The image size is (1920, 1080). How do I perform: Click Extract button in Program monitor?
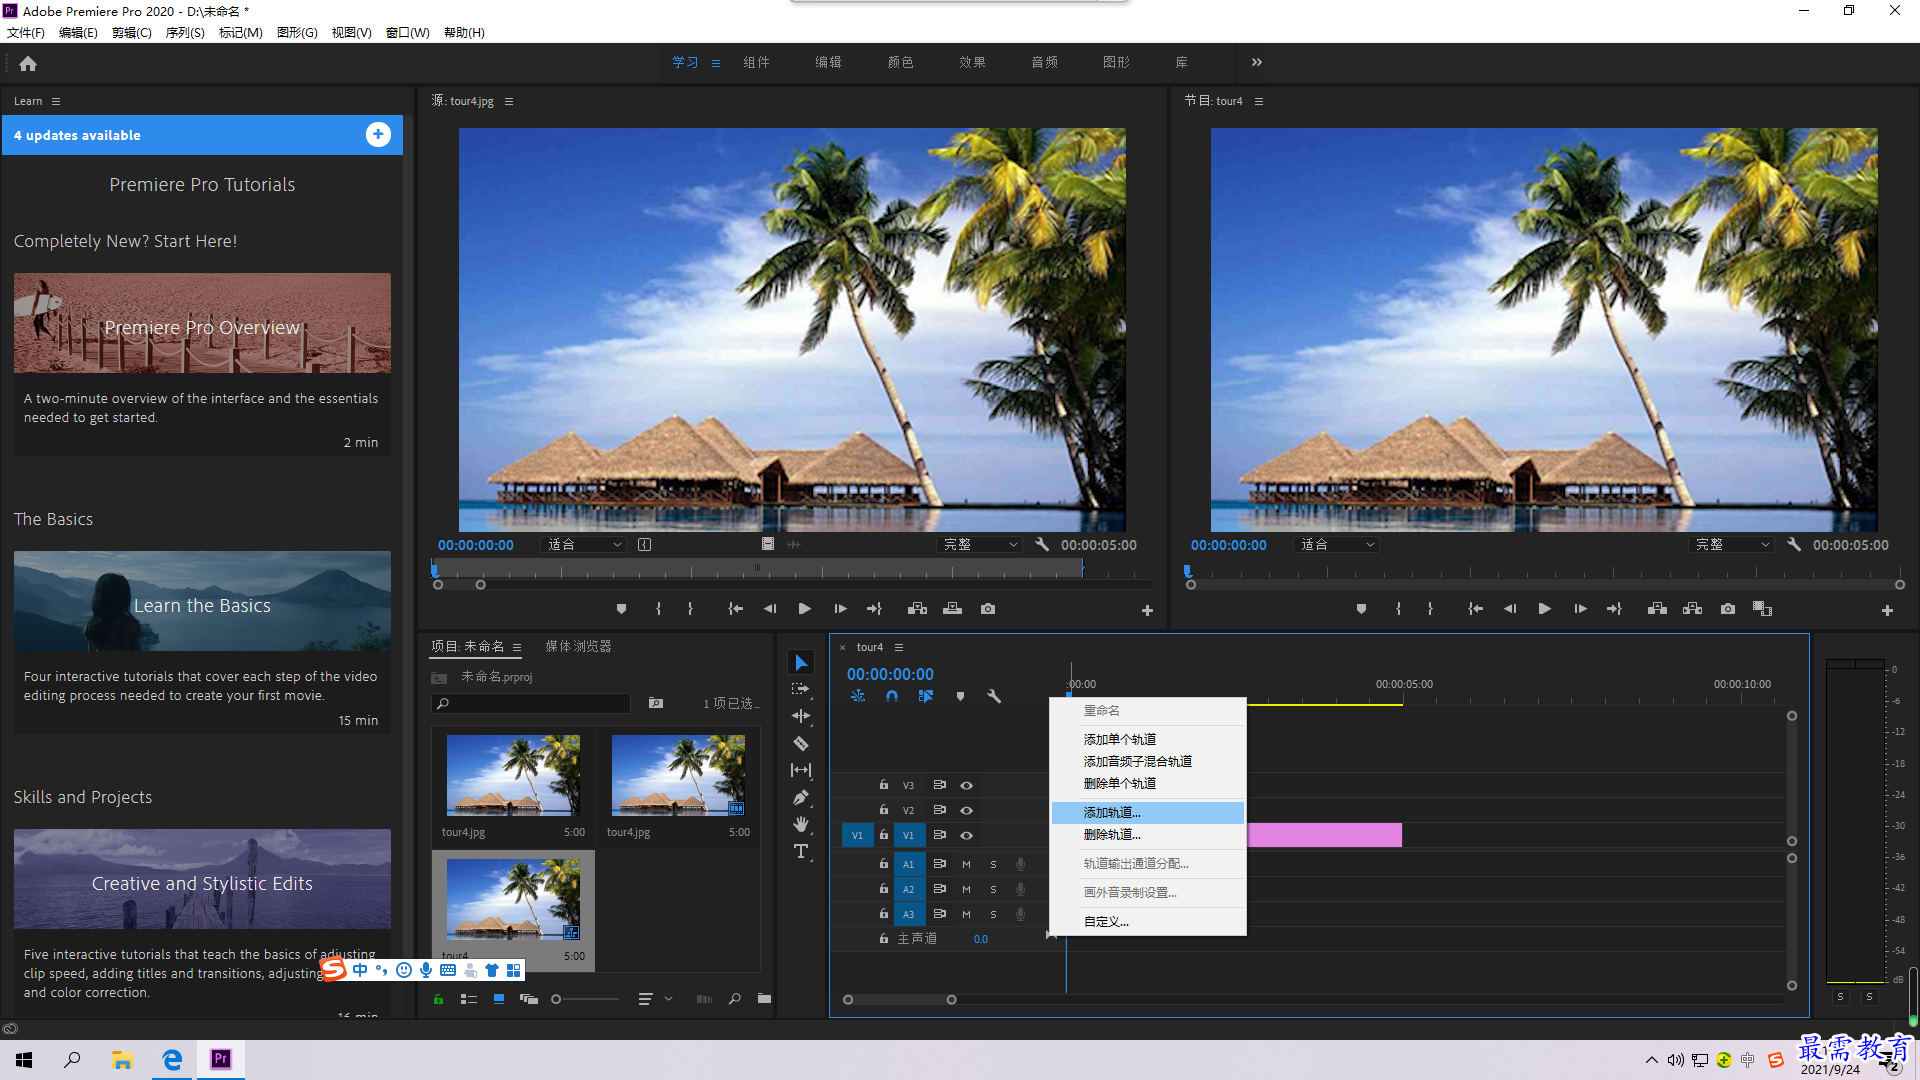click(1692, 609)
